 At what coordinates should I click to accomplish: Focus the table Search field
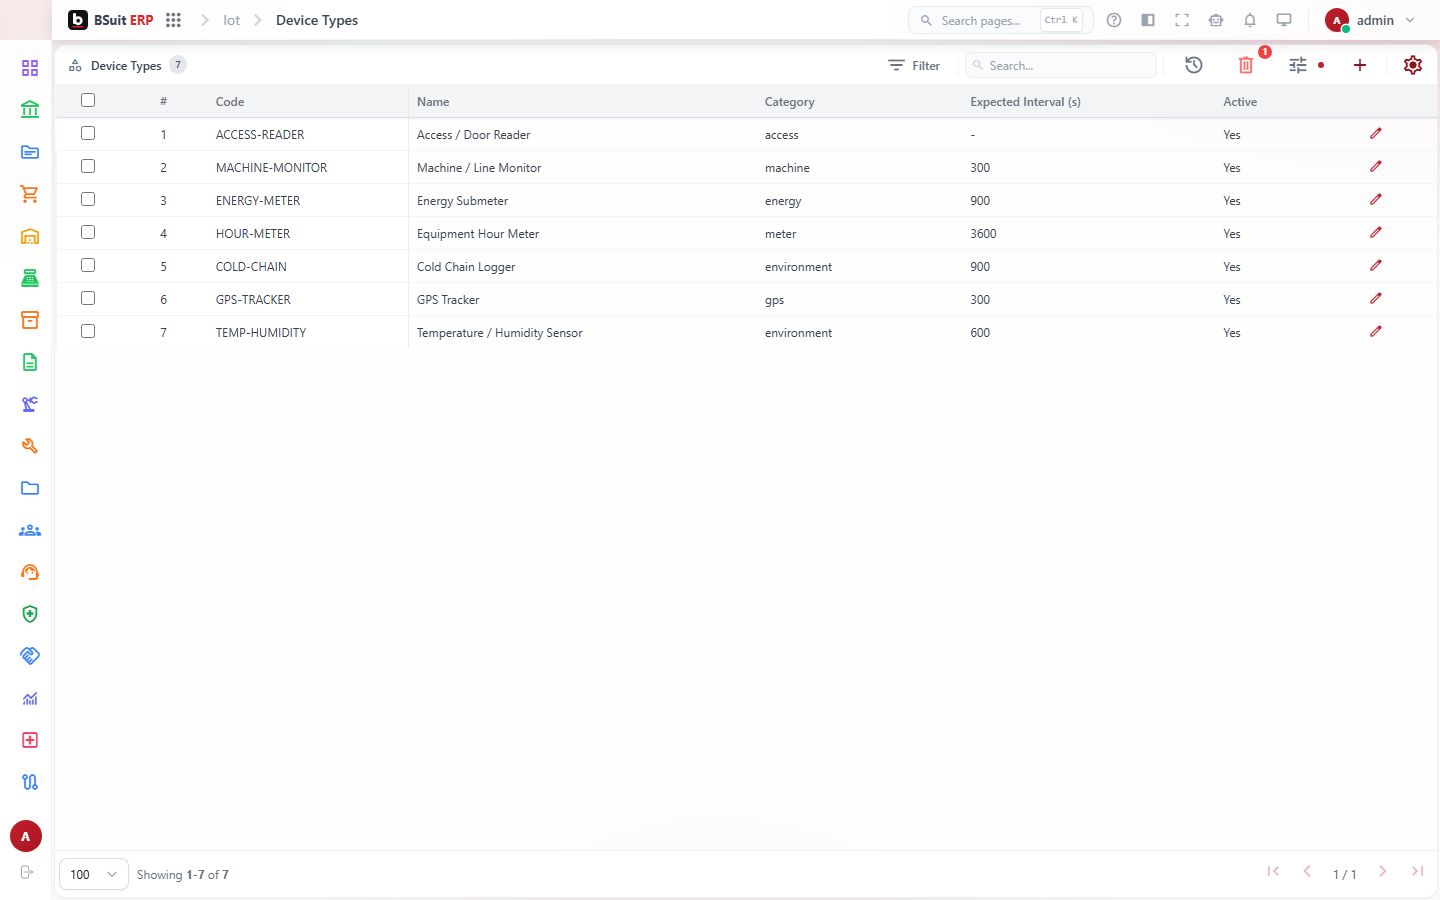click(x=1061, y=65)
